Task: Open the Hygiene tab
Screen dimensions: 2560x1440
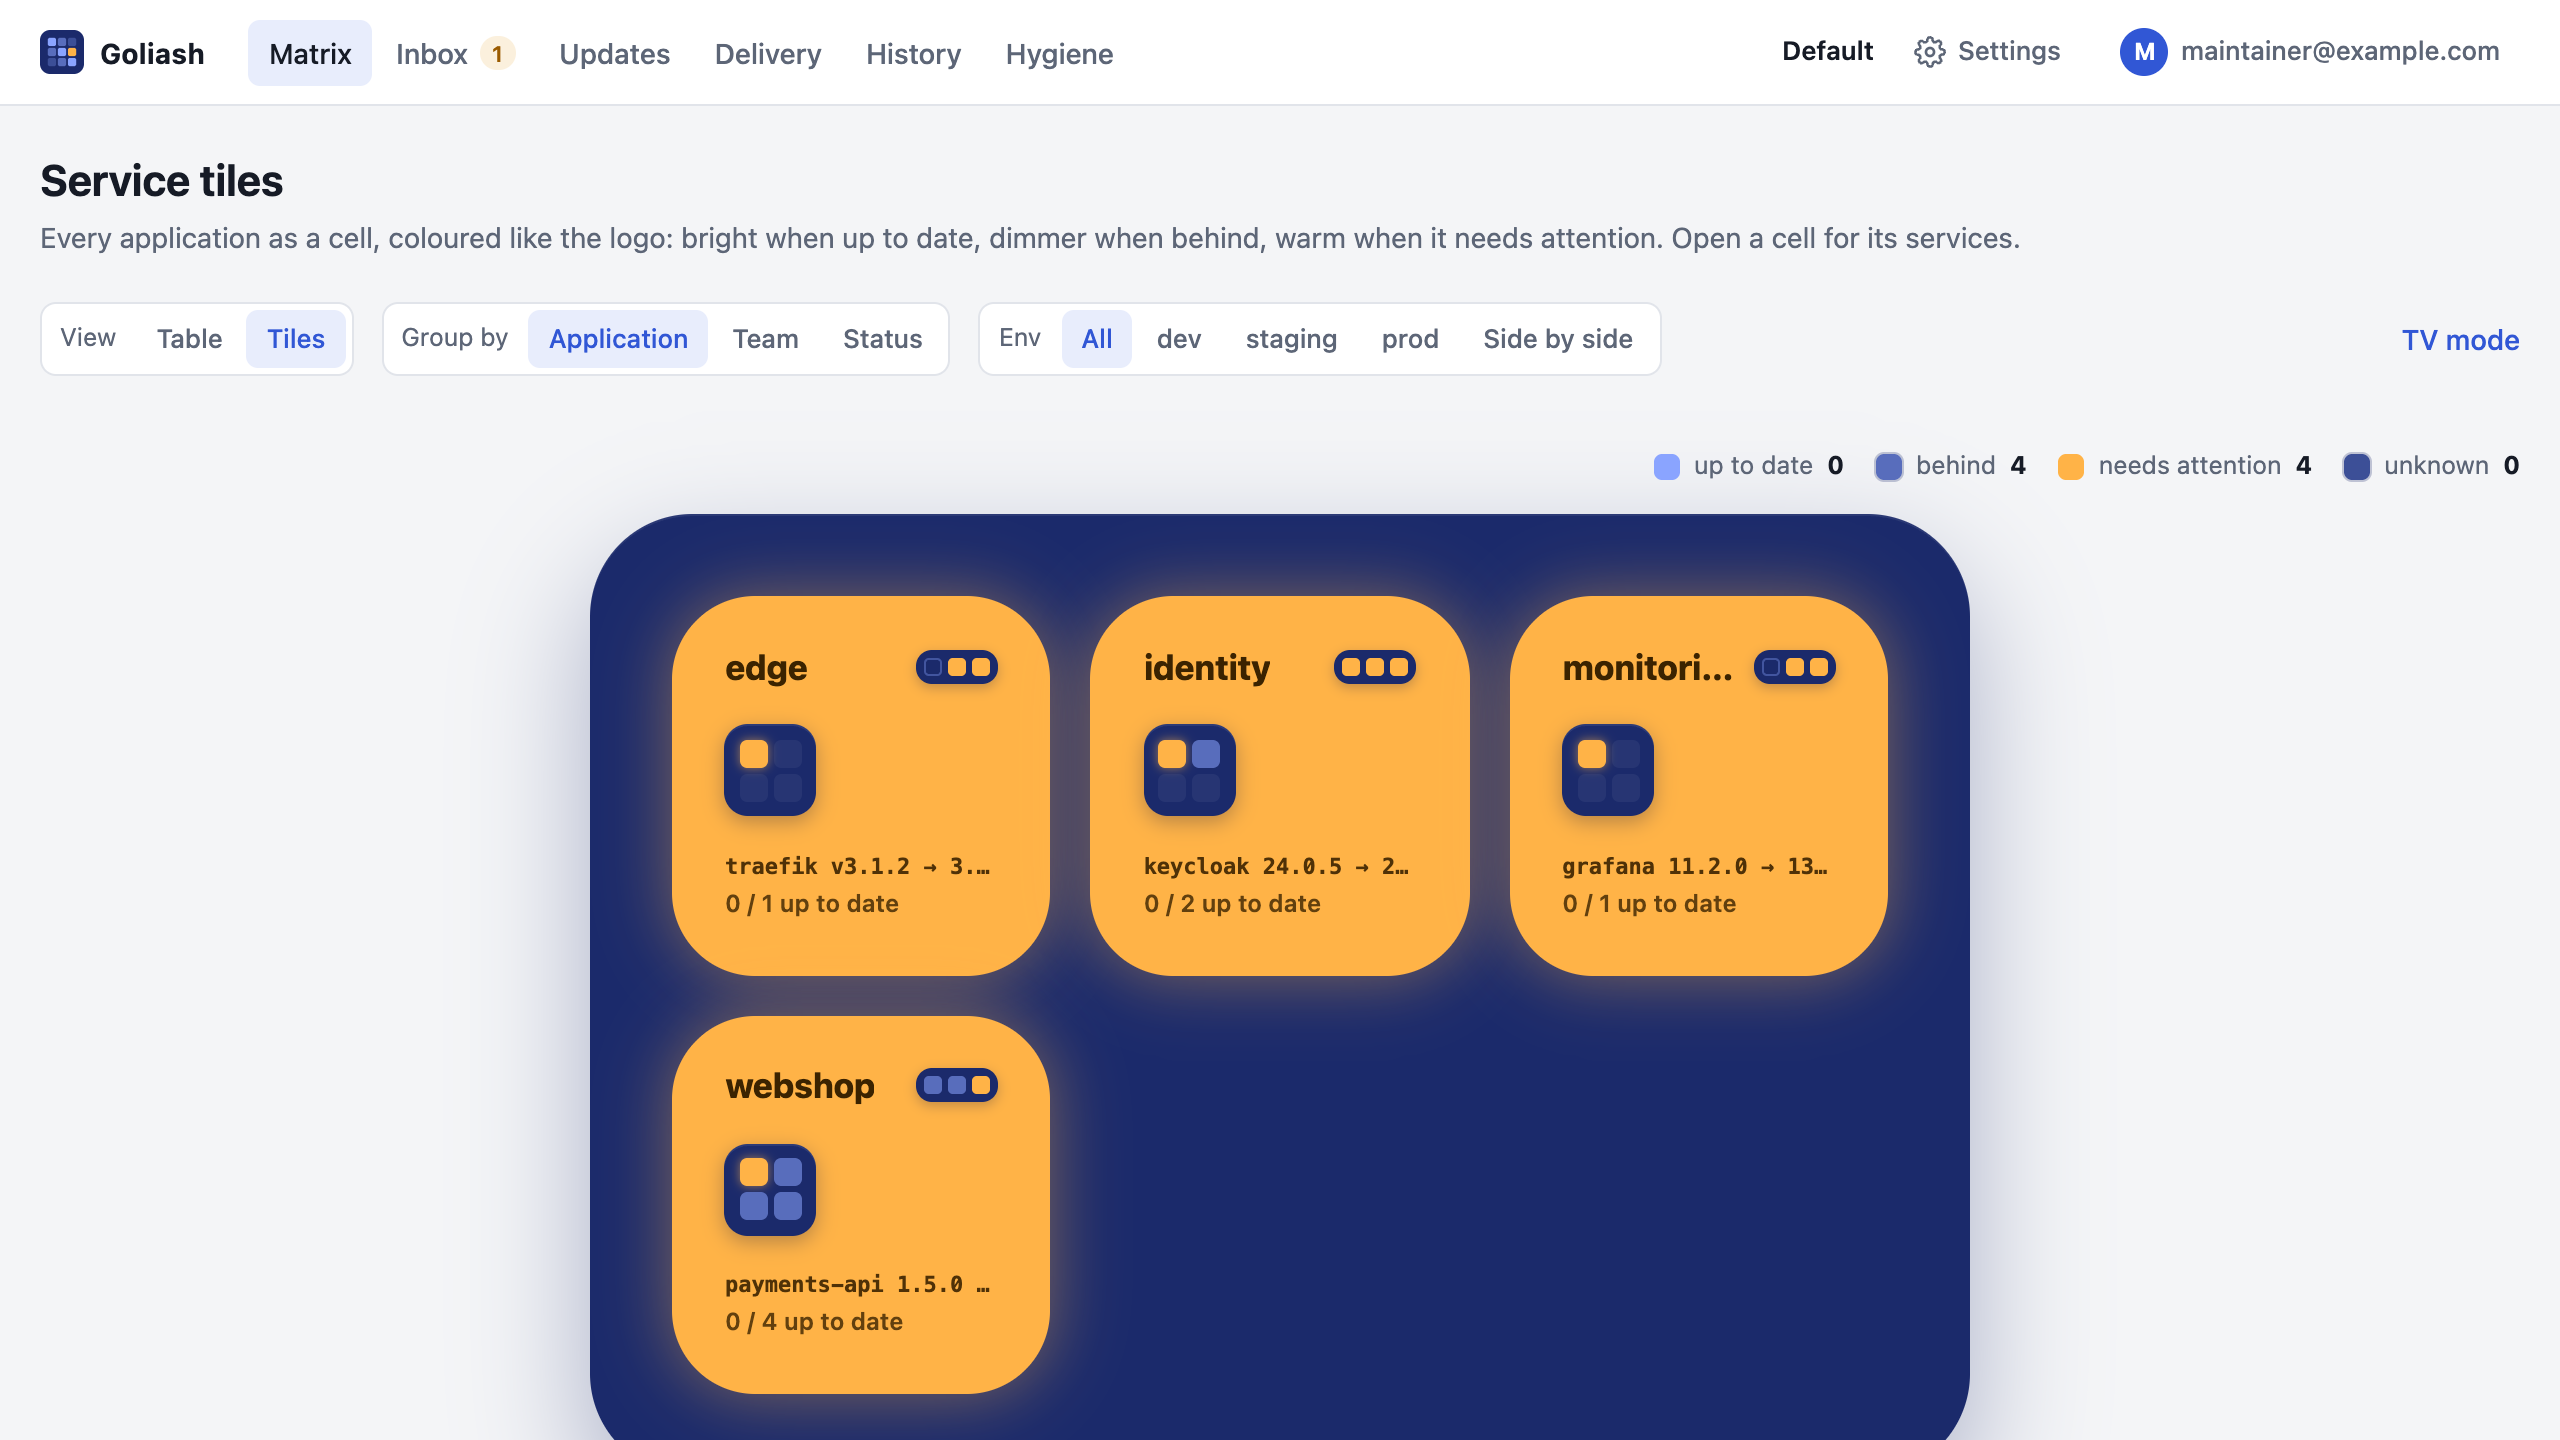Action: (1059, 54)
